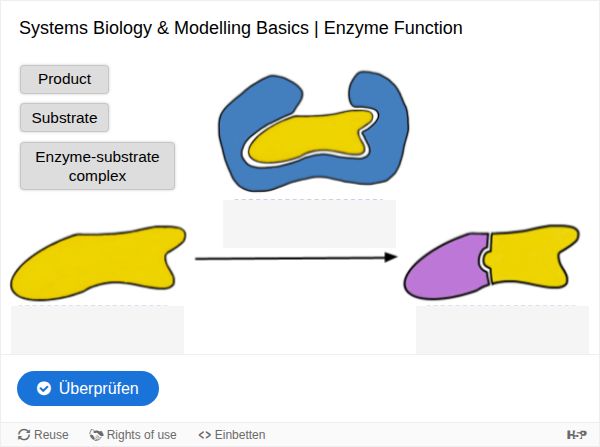Open the Einbetten embed link
Viewport: 600px width, 447px height.
pyautogui.click(x=232, y=435)
